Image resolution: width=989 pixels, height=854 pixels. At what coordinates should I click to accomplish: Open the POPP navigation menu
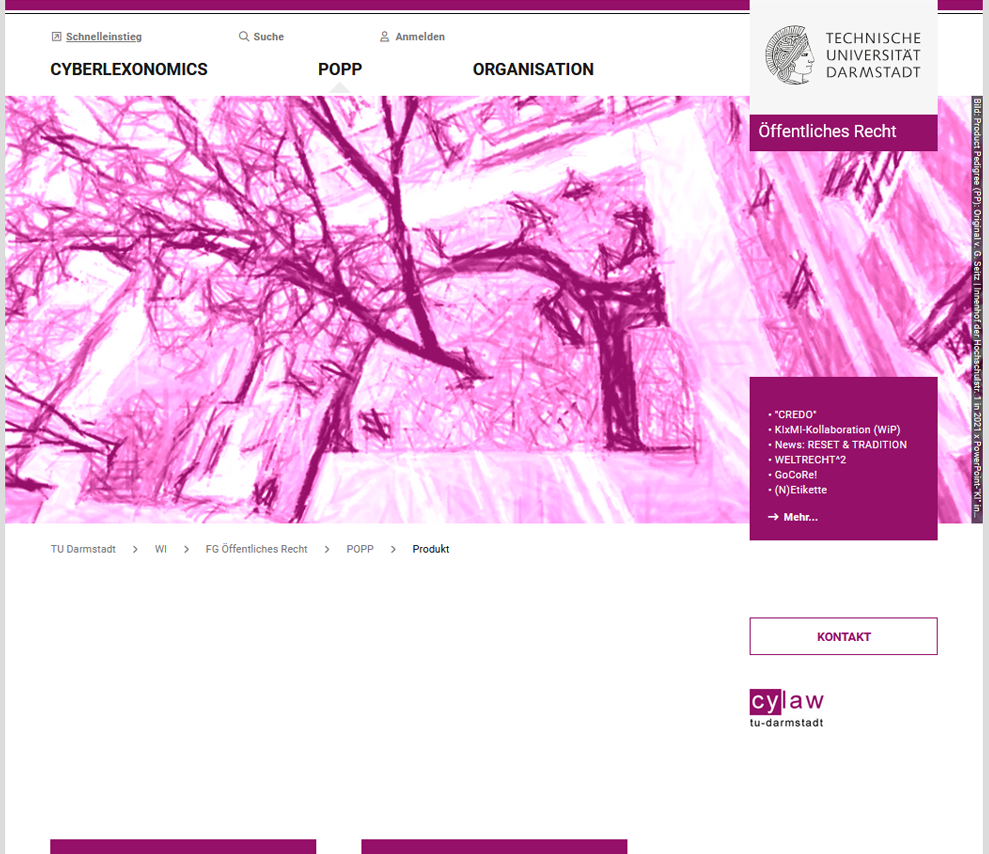340,70
